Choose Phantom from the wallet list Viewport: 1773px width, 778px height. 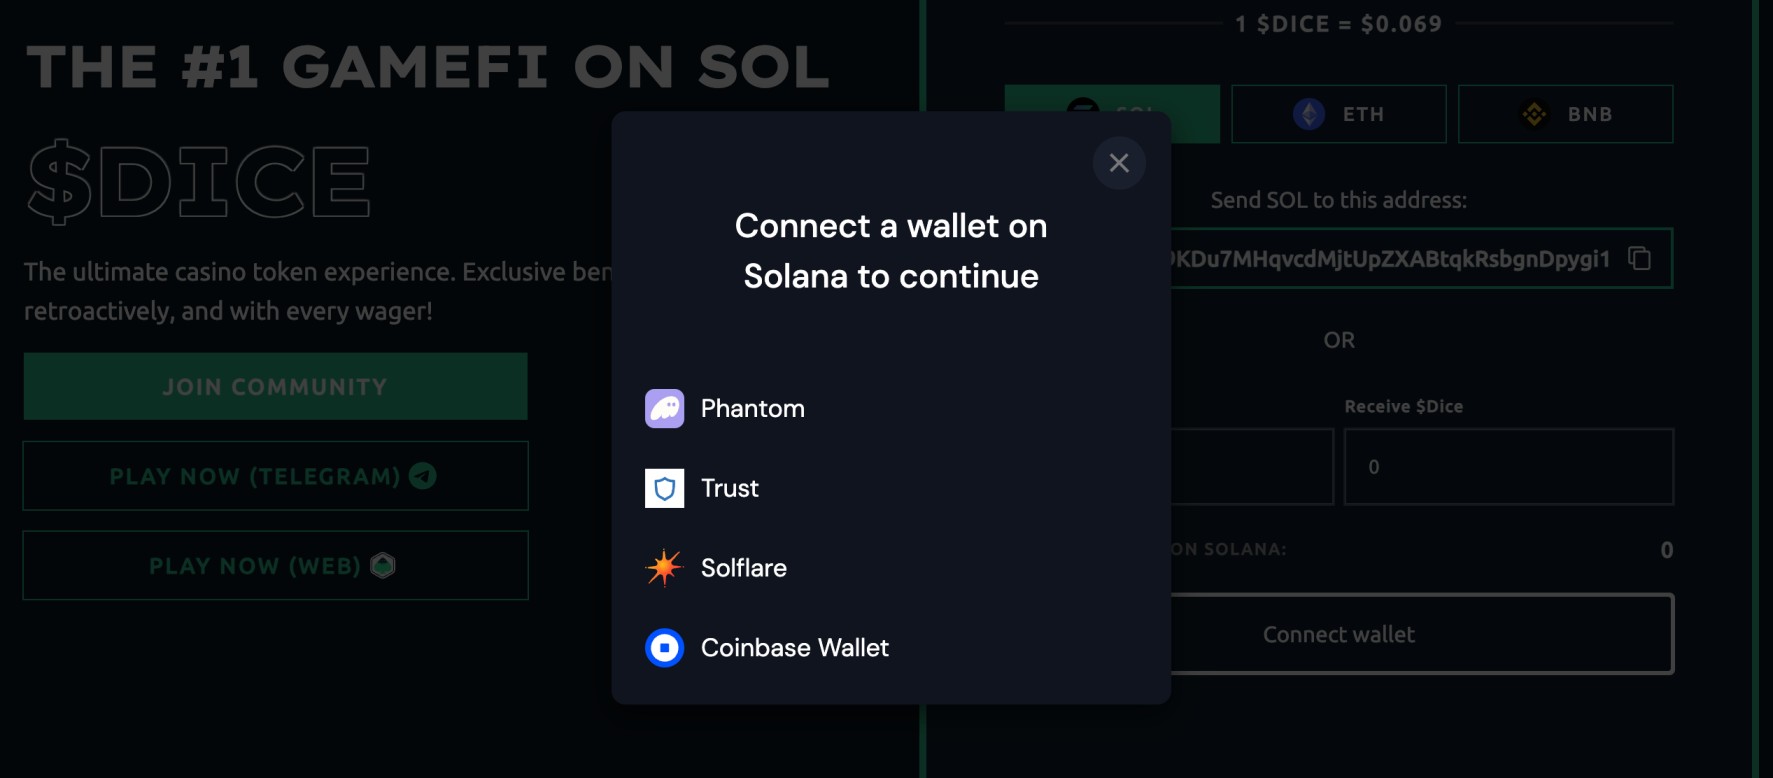tap(890, 408)
